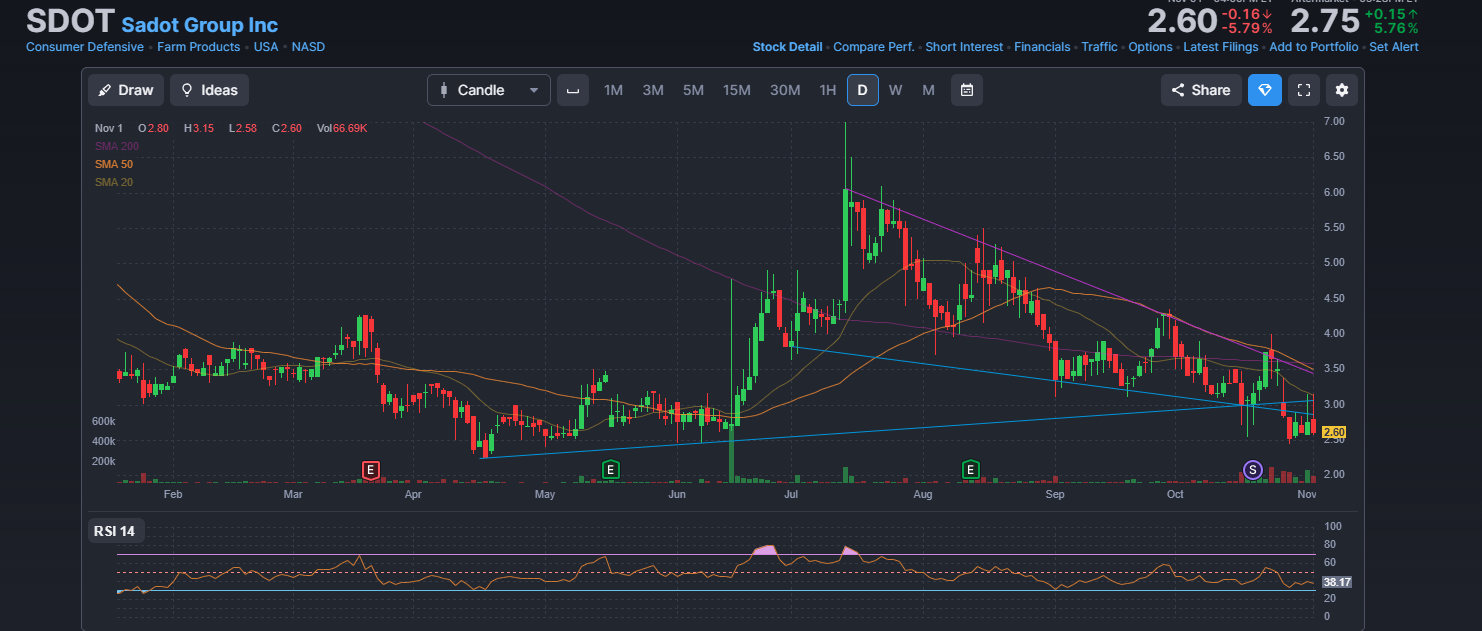Select the 15M interval
Viewport: 1482px width, 631px height.
(736, 90)
